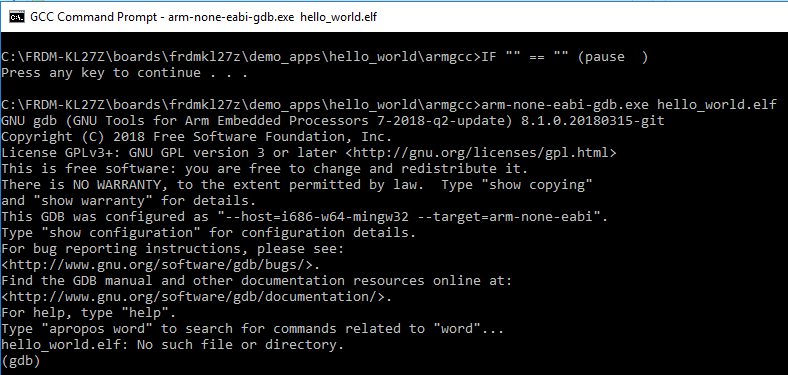This screenshot has height=375, width=788.
Task: Click the IF "" == "" (pause) command
Action: [565, 57]
